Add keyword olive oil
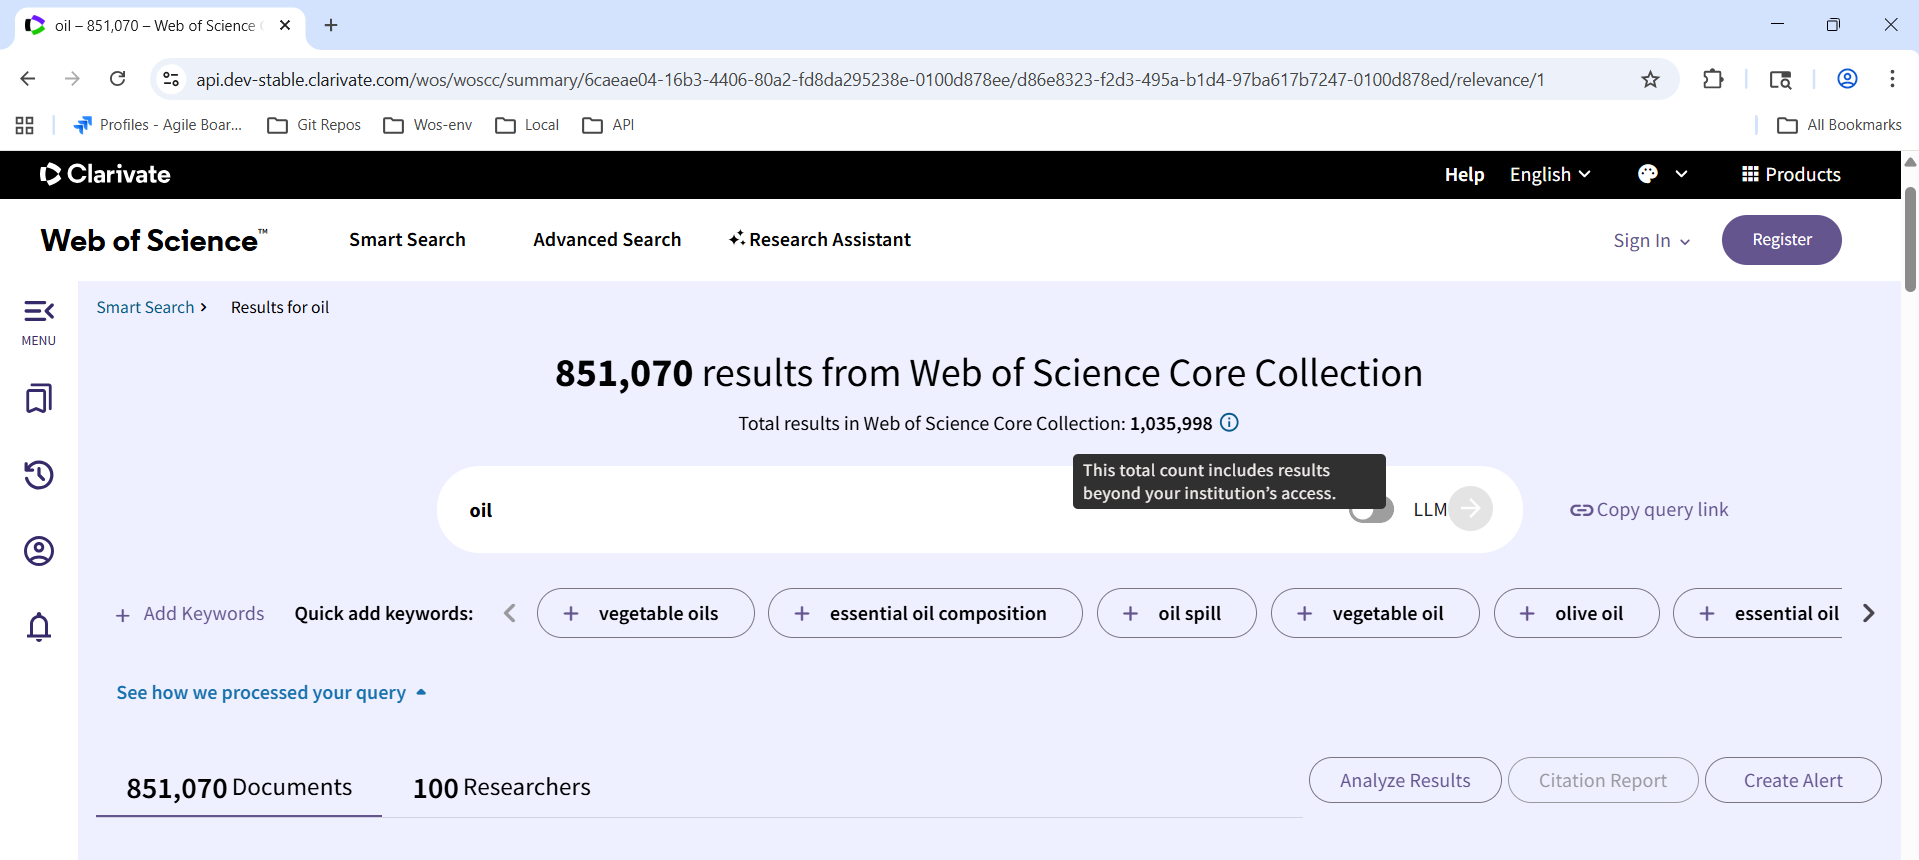The height and width of the screenshot is (860, 1919). tap(1577, 613)
